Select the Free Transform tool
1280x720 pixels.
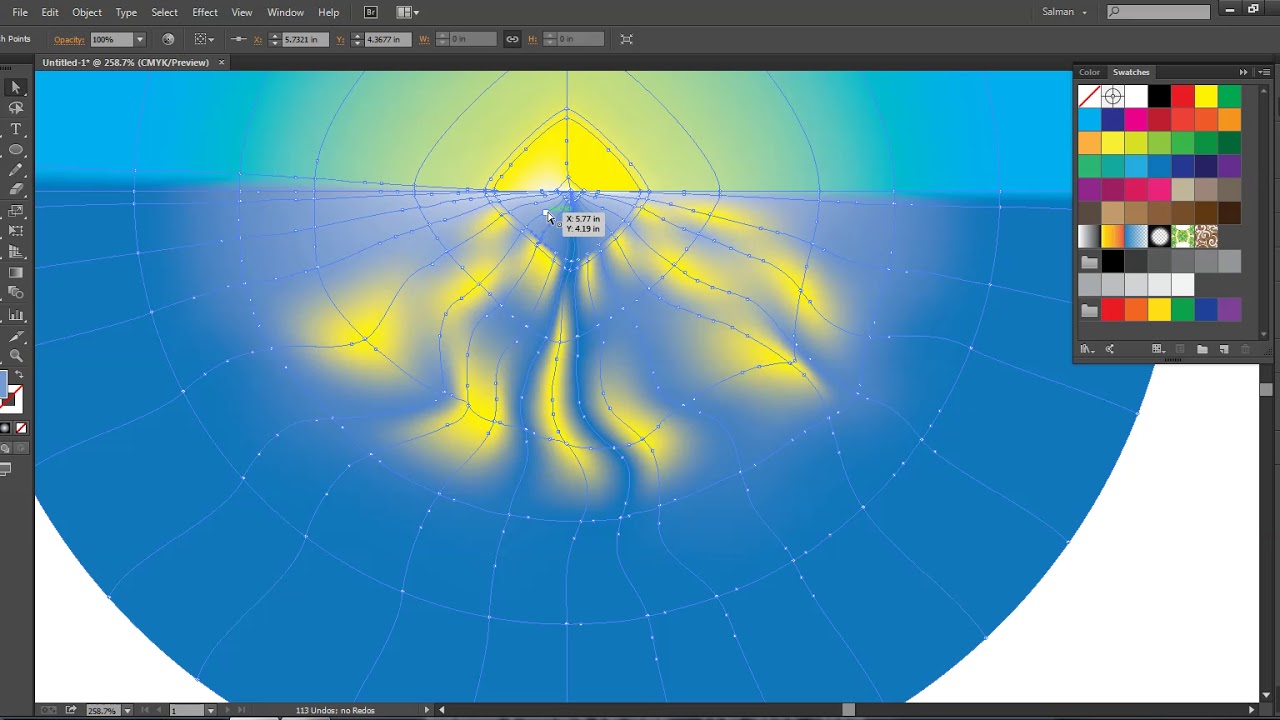click(15, 231)
